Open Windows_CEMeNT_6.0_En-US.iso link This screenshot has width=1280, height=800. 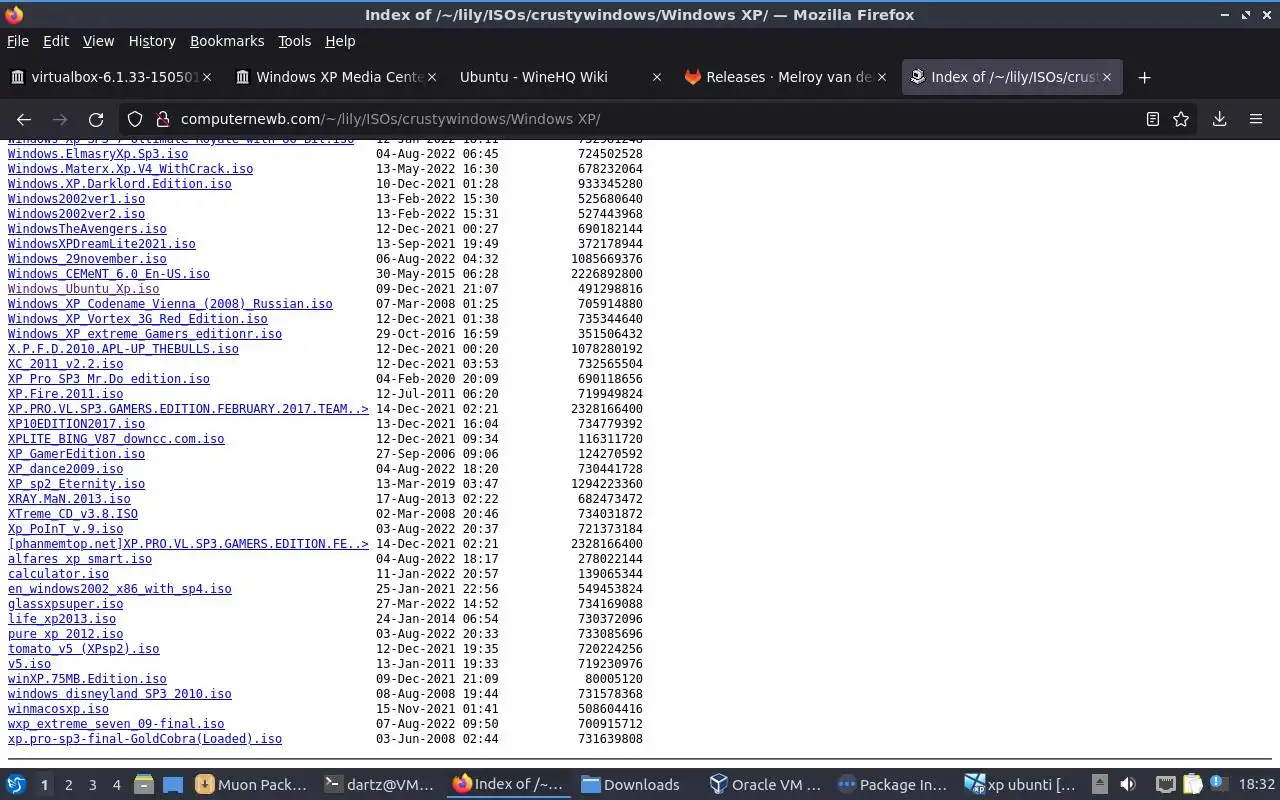pyautogui.click(x=108, y=274)
